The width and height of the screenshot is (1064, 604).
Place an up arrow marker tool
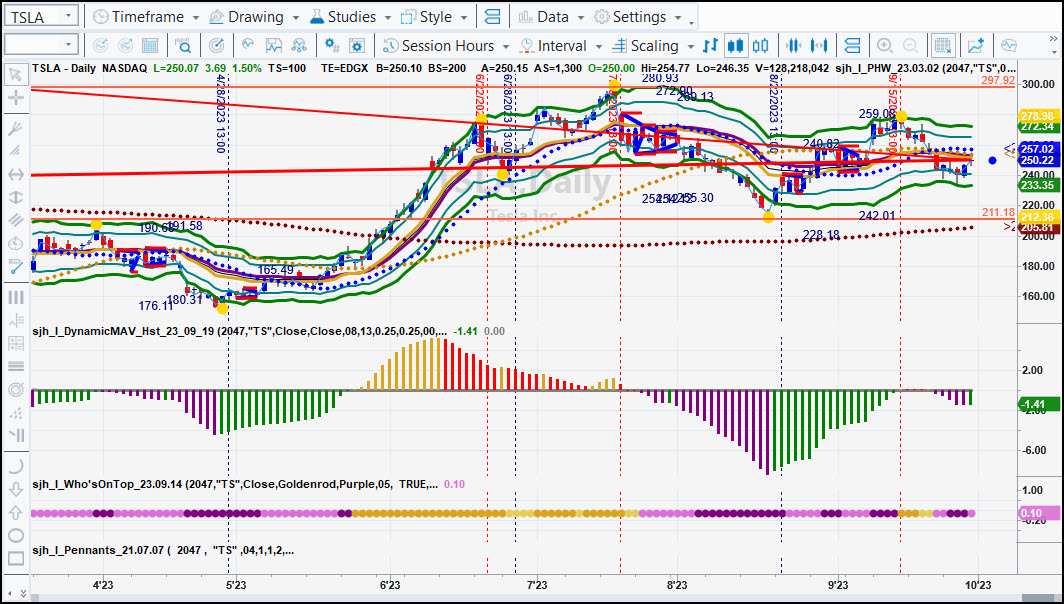point(16,512)
